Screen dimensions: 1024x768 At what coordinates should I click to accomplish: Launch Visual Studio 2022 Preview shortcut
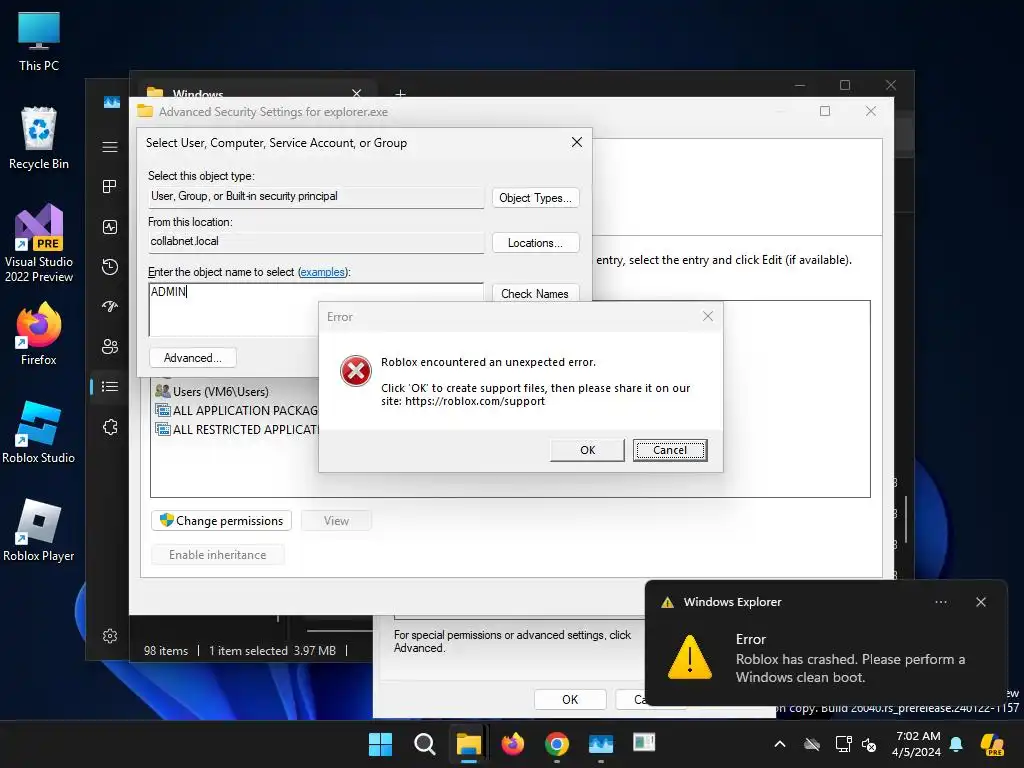[x=39, y=243]
